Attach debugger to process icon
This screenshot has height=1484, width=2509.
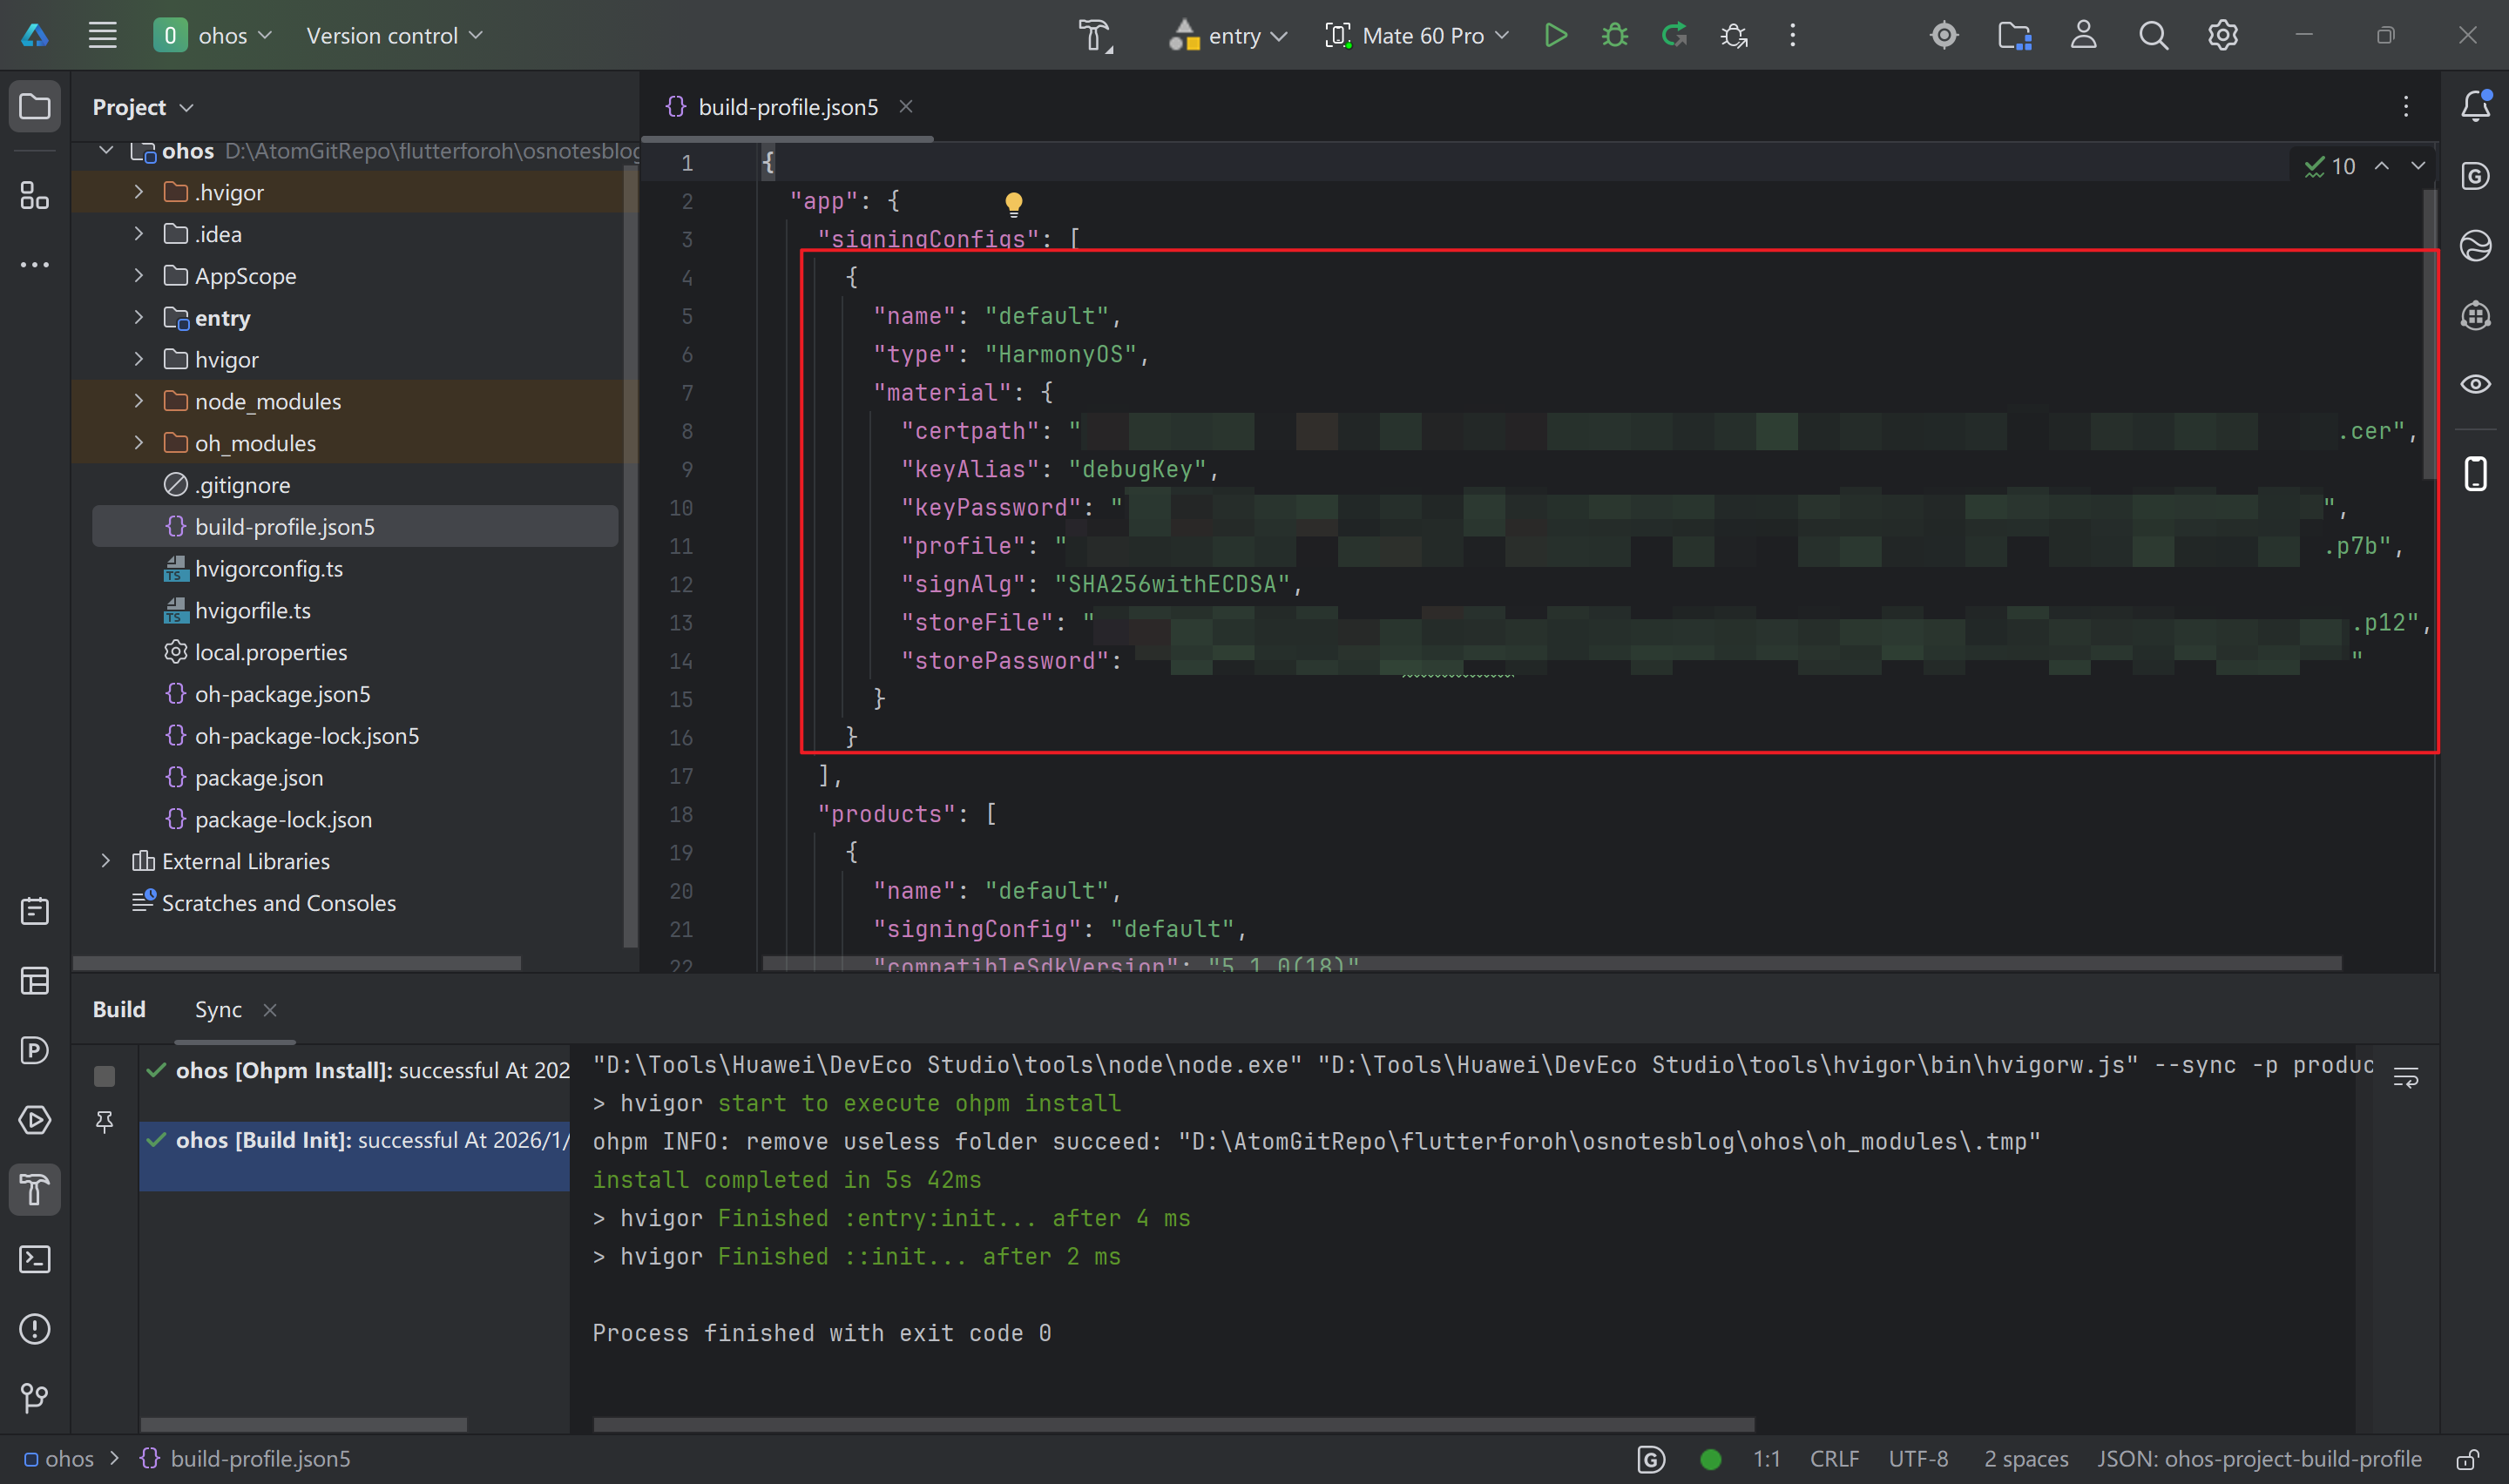point(1733,36)
